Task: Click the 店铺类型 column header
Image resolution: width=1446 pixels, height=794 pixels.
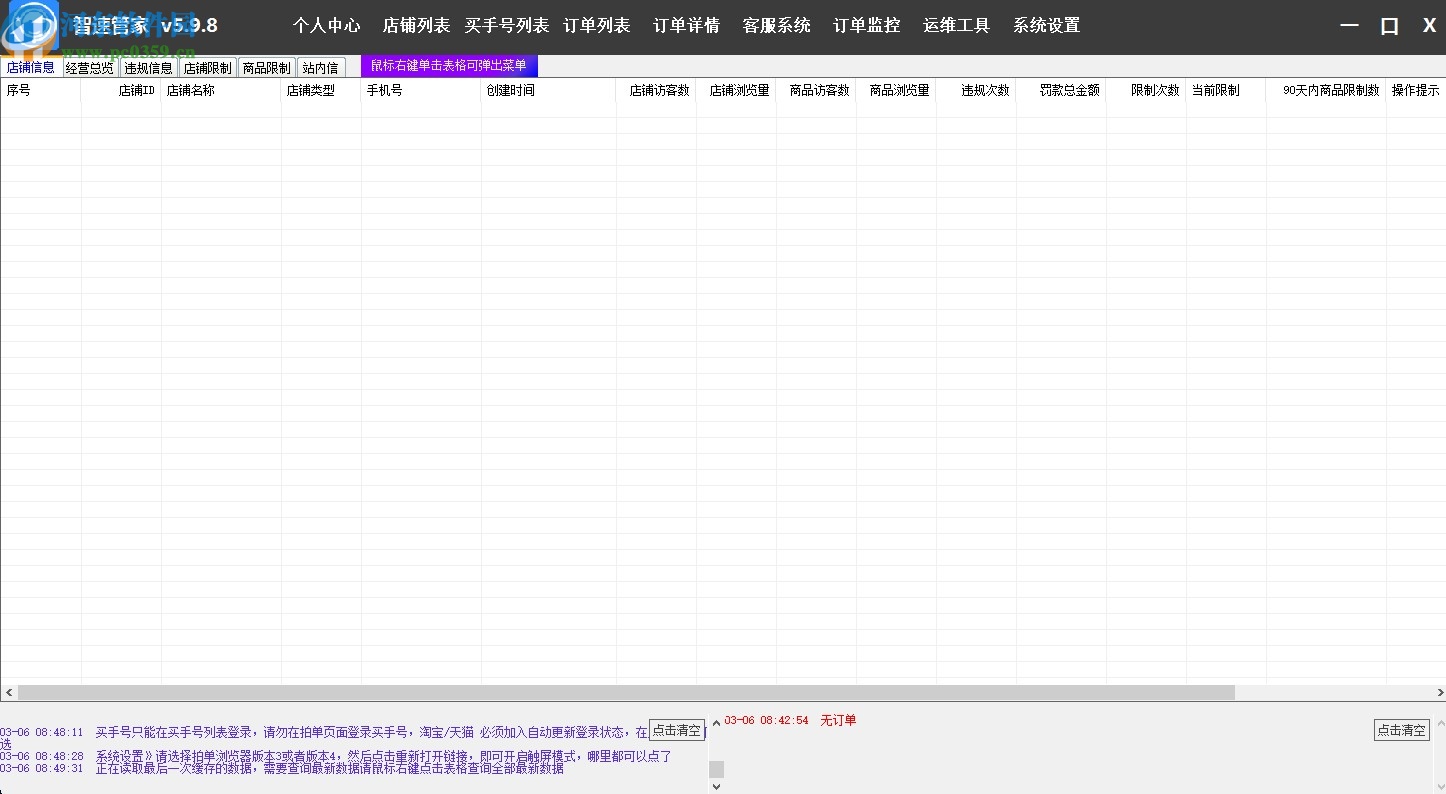Action: click(321, 91)
